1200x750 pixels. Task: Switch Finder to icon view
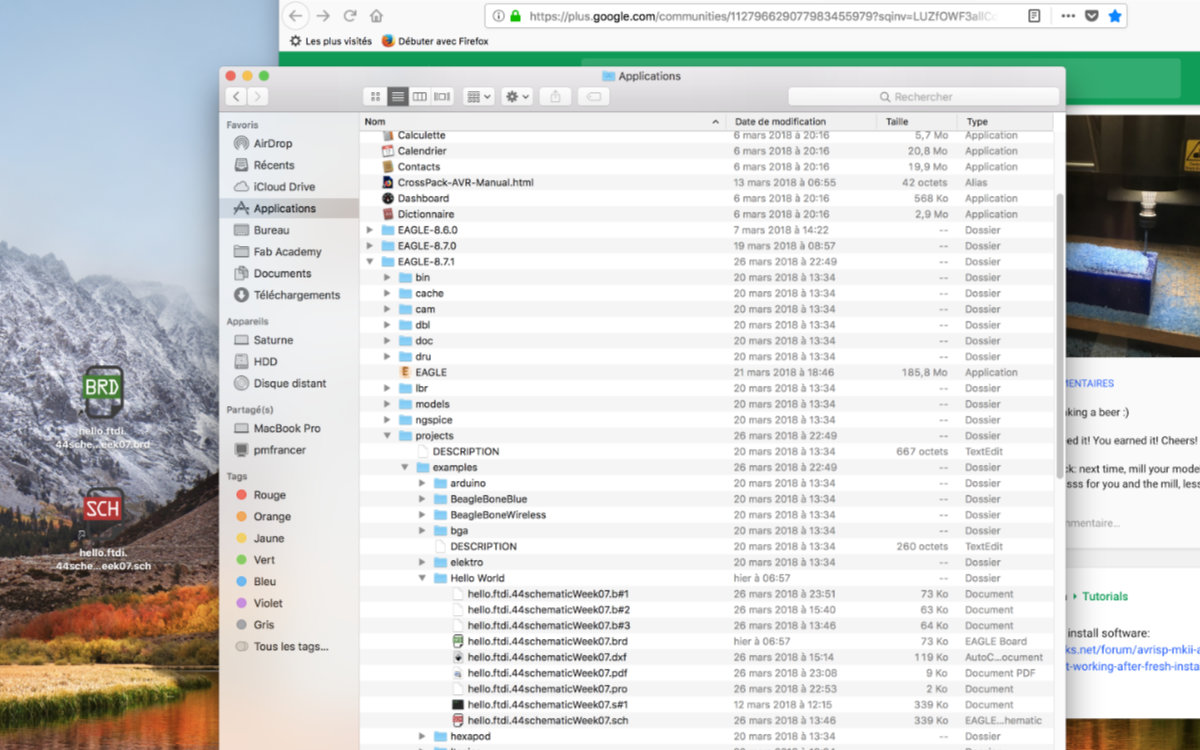[x=375, y=97]
